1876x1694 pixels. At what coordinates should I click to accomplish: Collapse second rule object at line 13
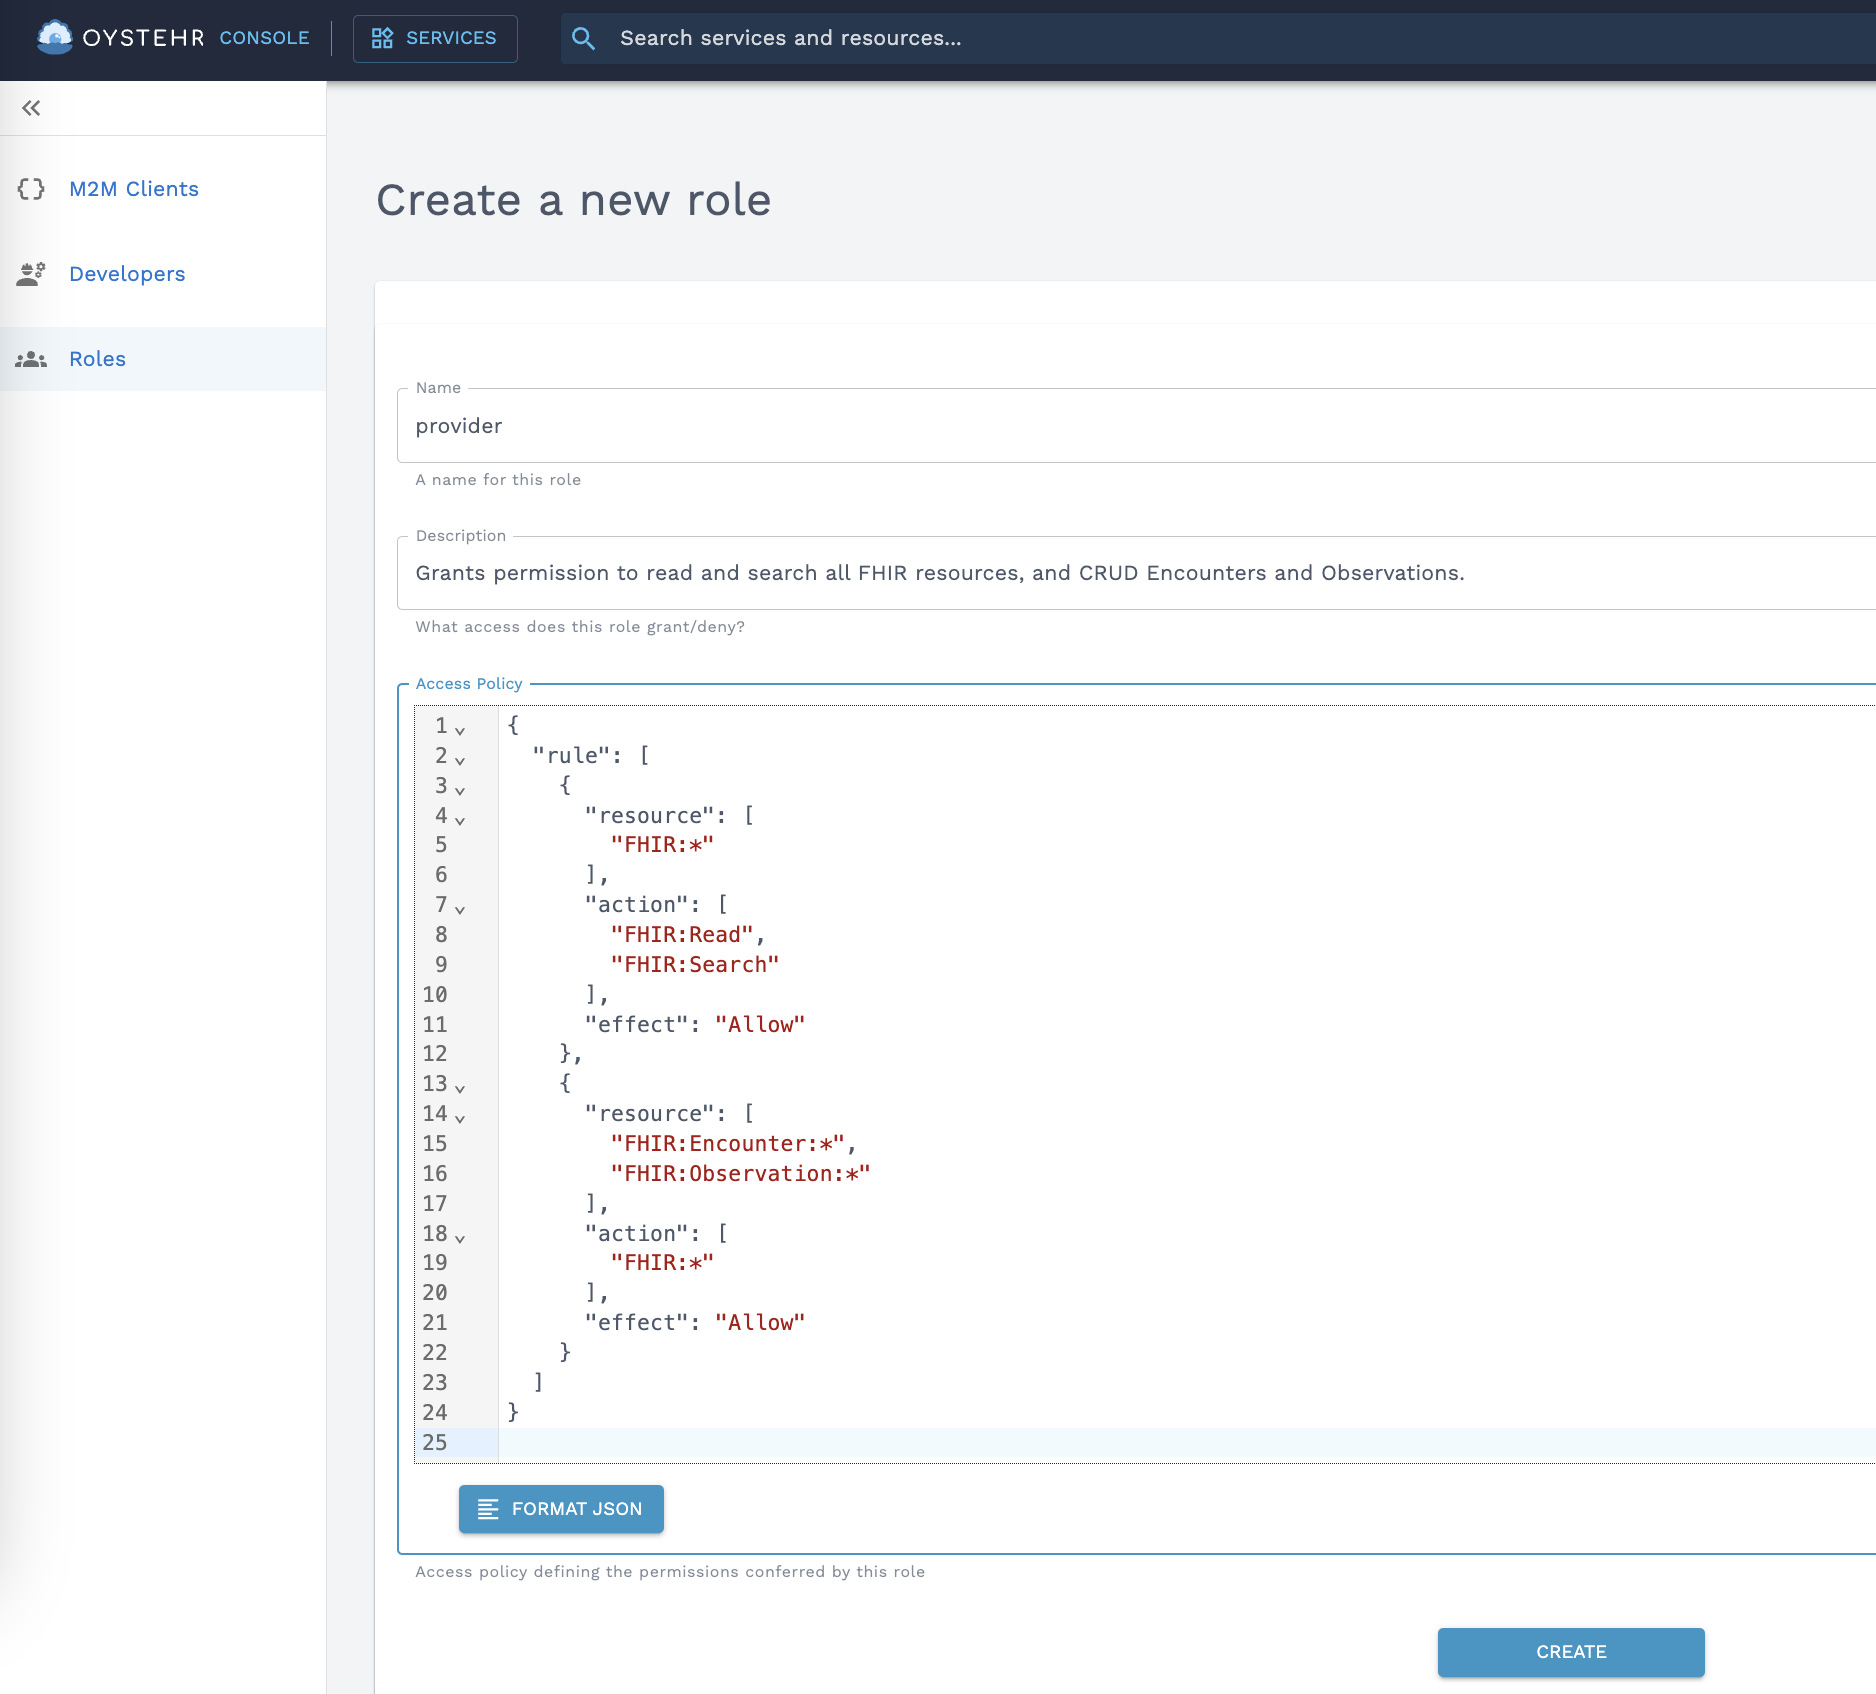(460, 1088)
